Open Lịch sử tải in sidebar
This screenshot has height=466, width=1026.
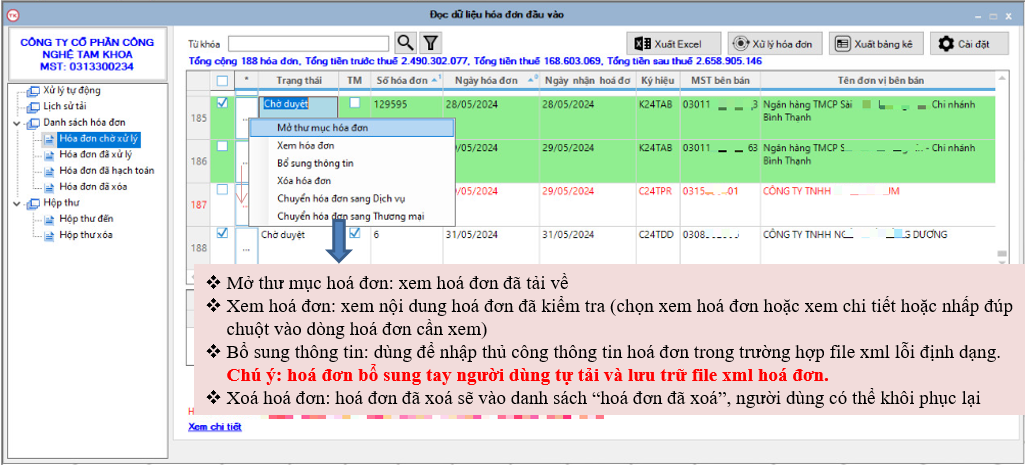(x=65, y=105)
